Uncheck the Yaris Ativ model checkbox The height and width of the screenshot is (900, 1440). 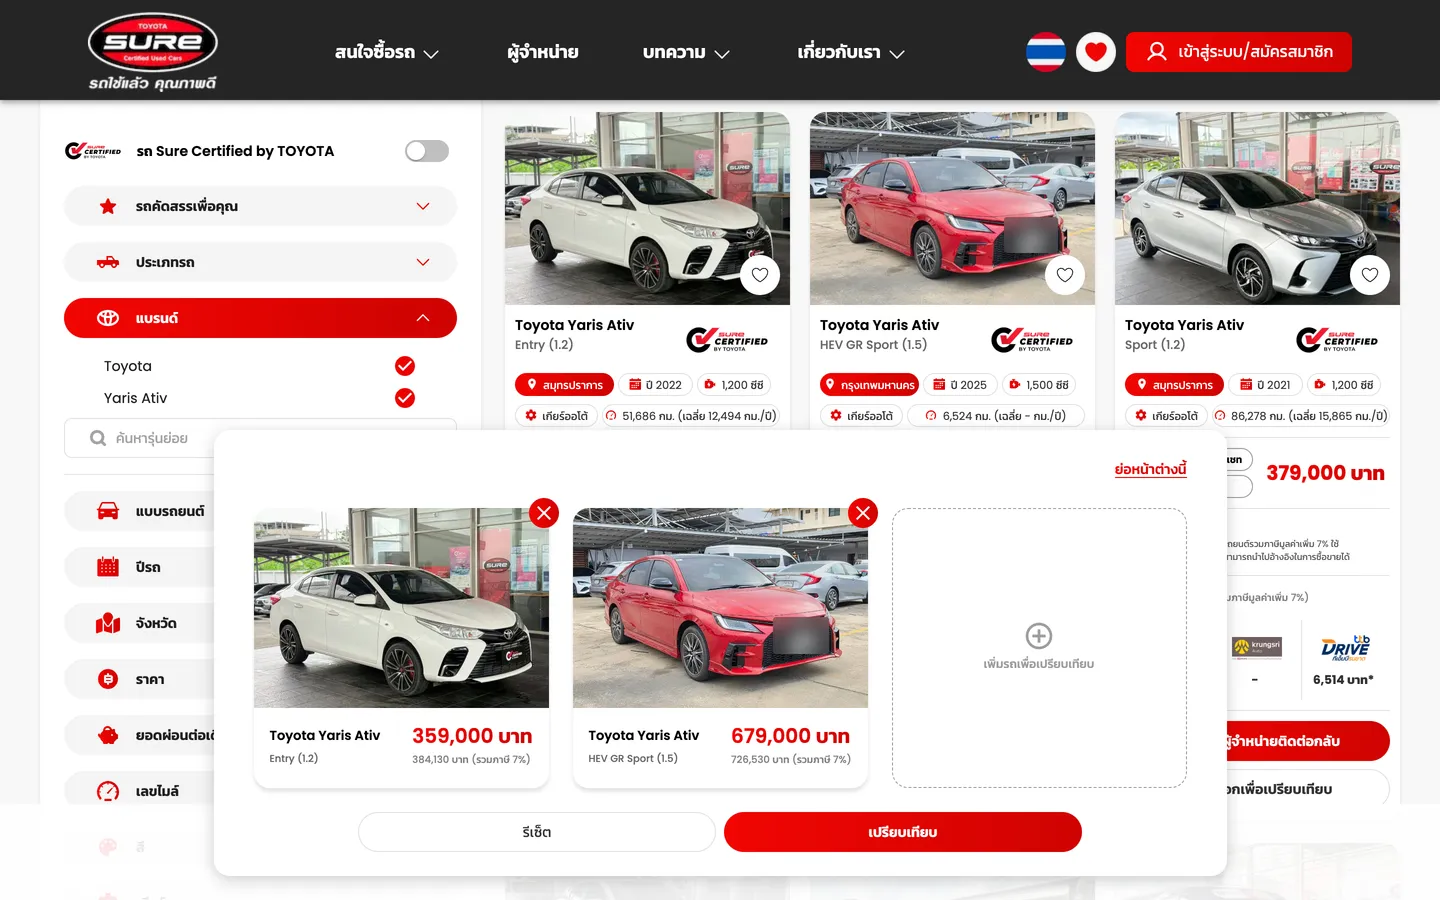pos(405,398)
